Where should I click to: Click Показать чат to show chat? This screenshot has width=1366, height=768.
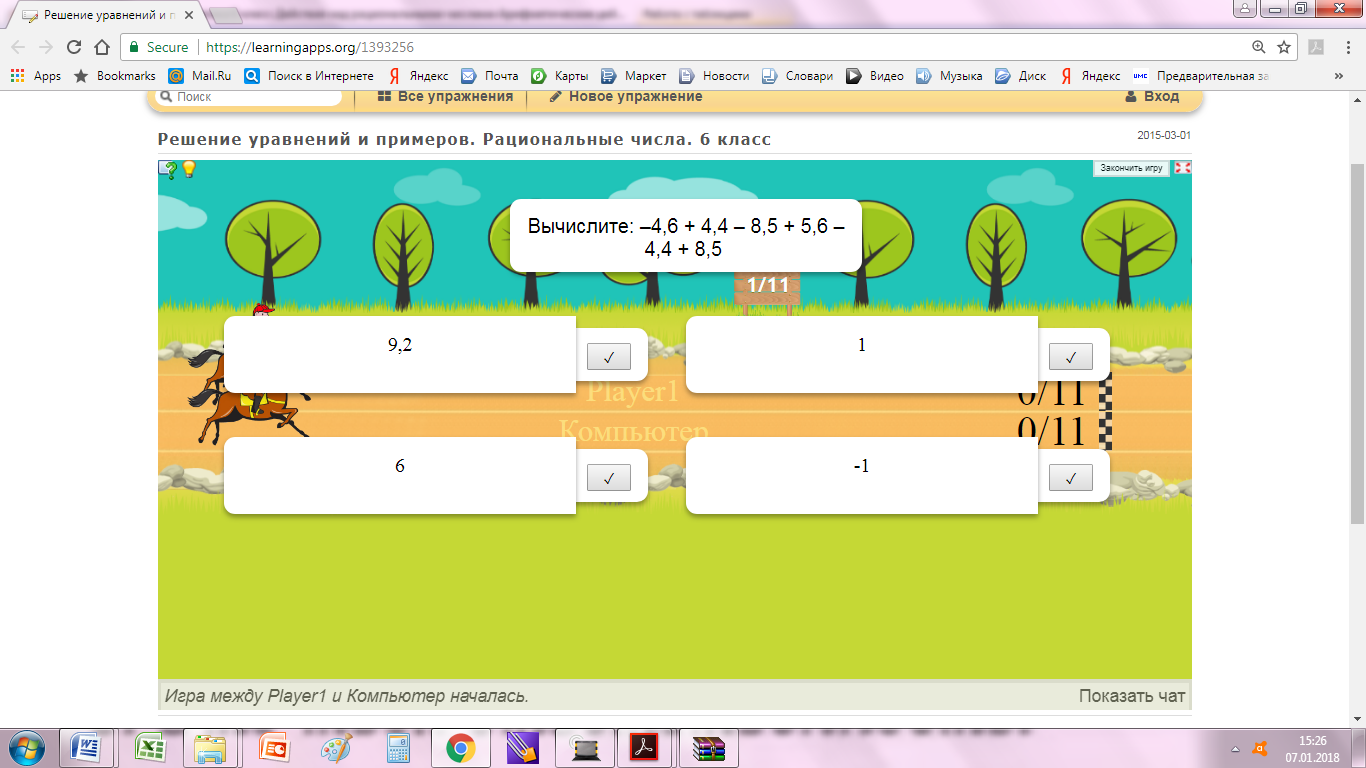pos(1132,696)
